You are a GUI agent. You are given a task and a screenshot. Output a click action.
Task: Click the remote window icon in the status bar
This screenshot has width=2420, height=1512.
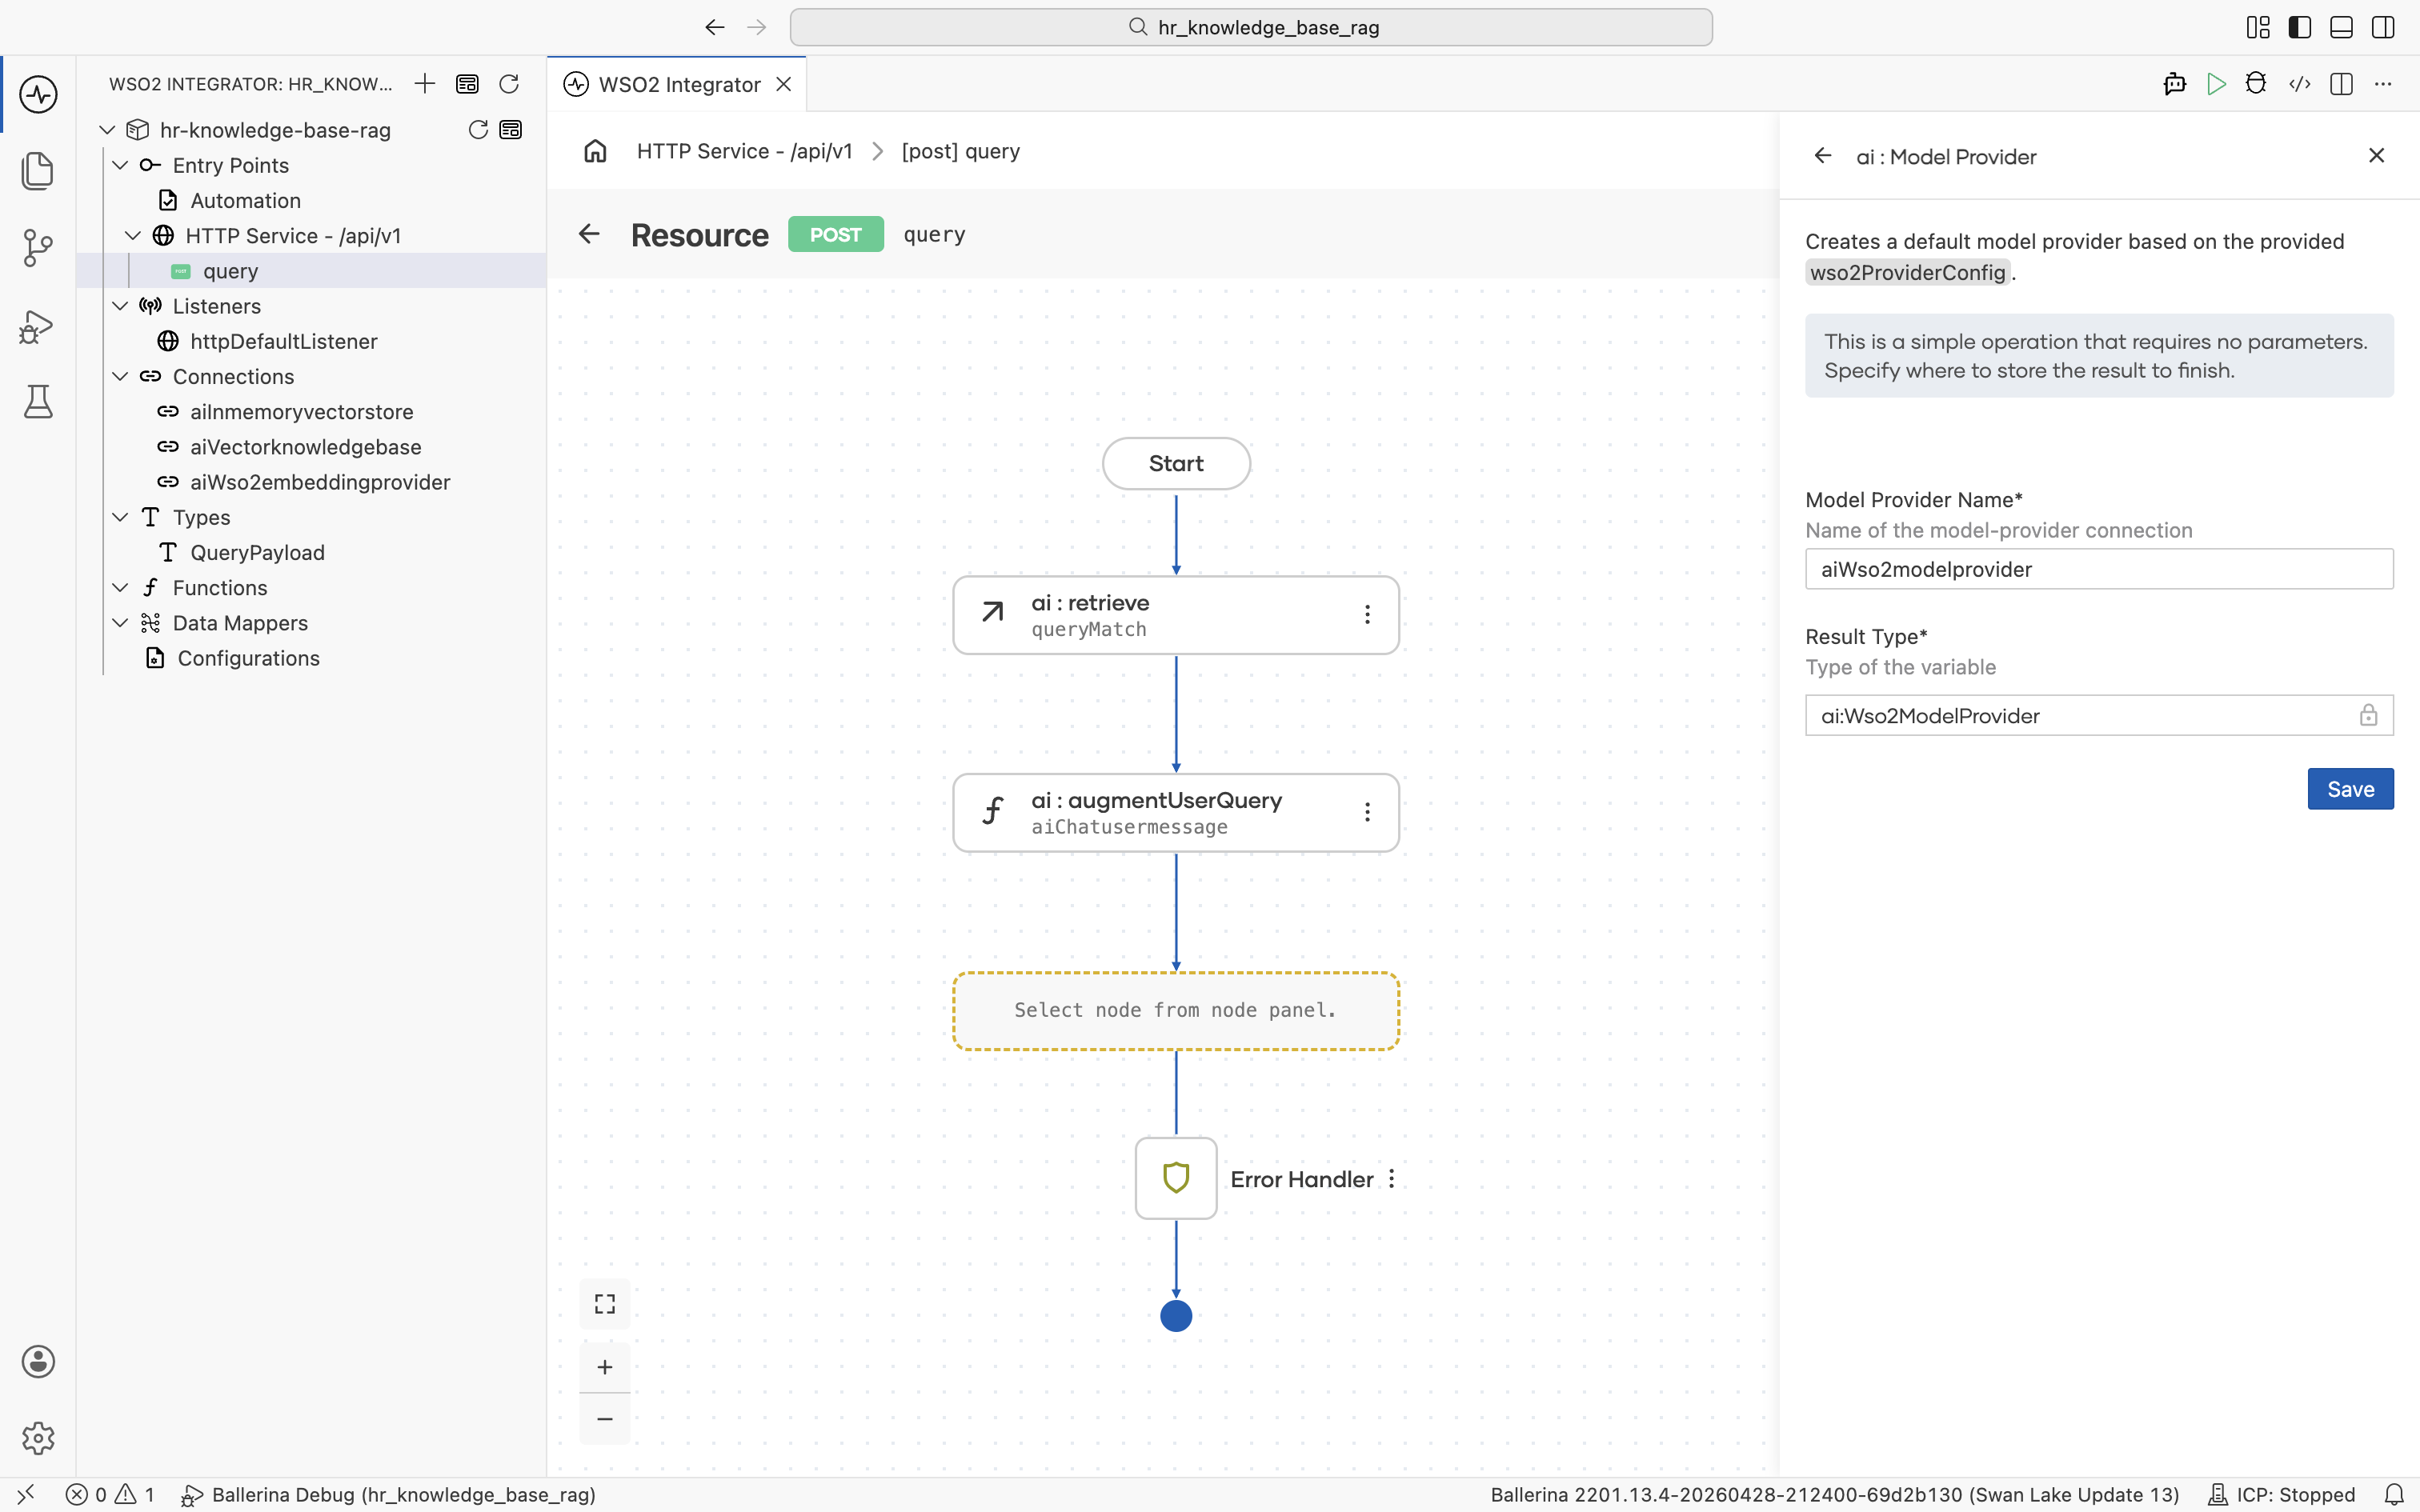(x=26, y=1495)
